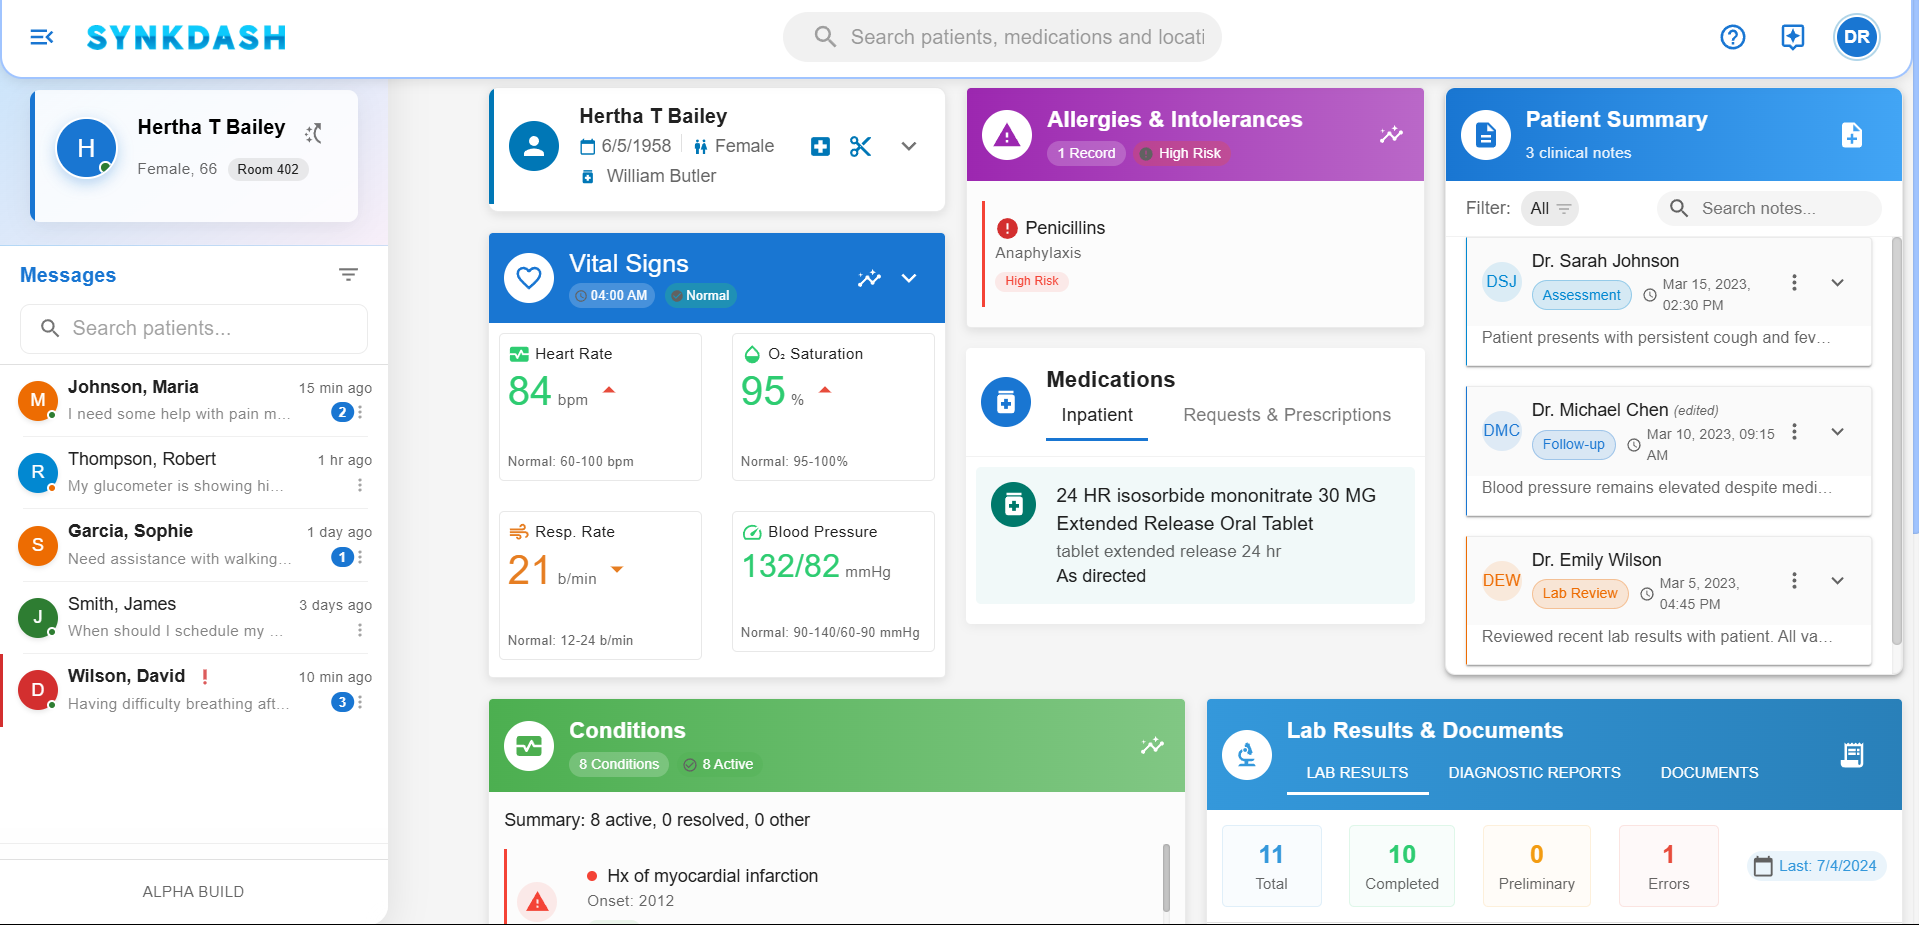
Task: Open Allergies & Intolerances insights icon
Action: (1391, 134)
